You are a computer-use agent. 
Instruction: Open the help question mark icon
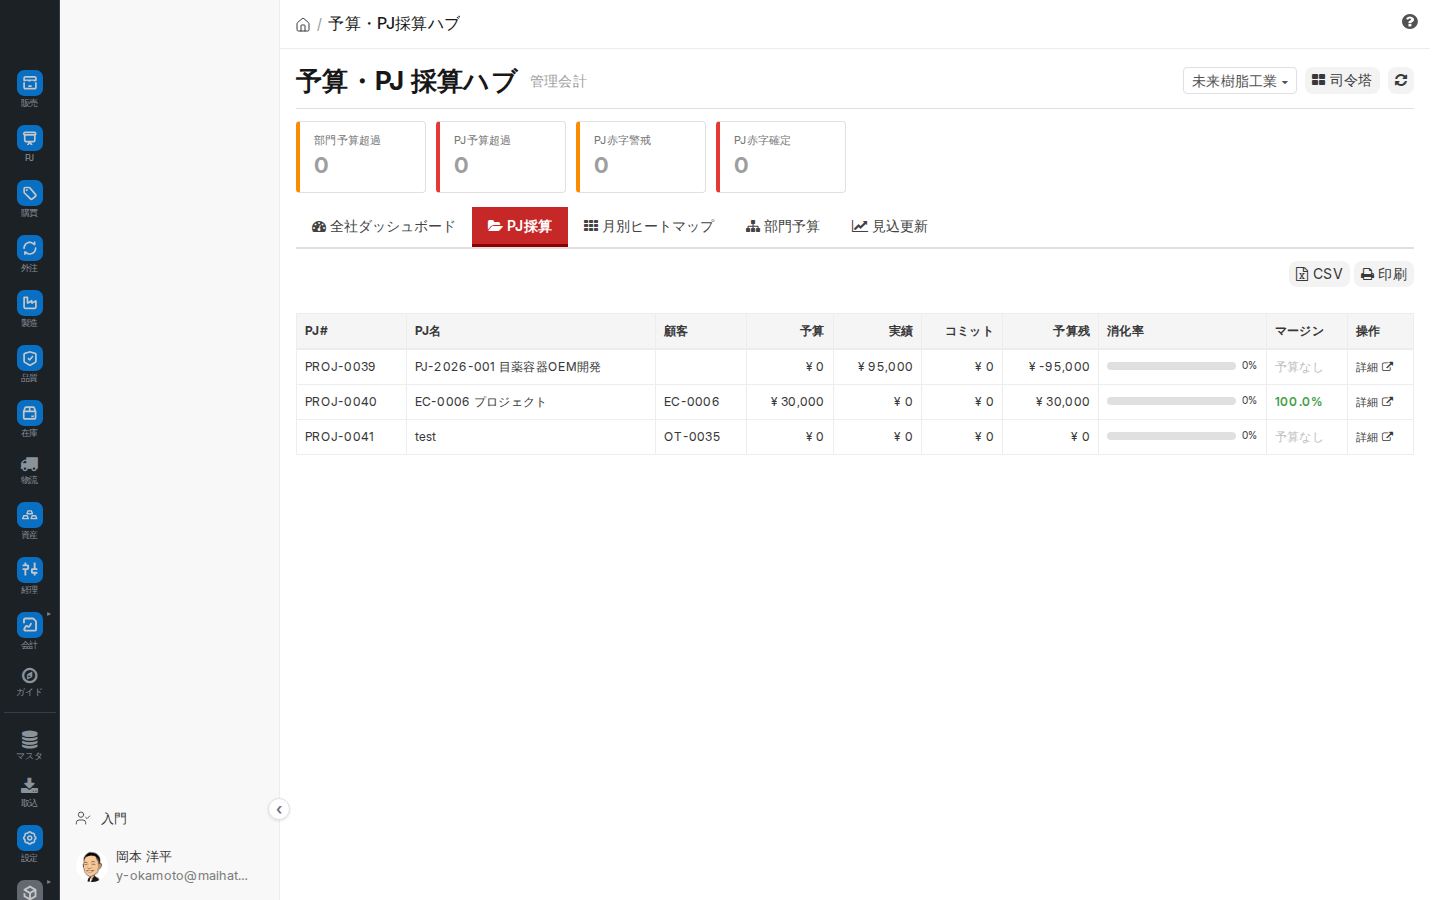click(1410, 22)
